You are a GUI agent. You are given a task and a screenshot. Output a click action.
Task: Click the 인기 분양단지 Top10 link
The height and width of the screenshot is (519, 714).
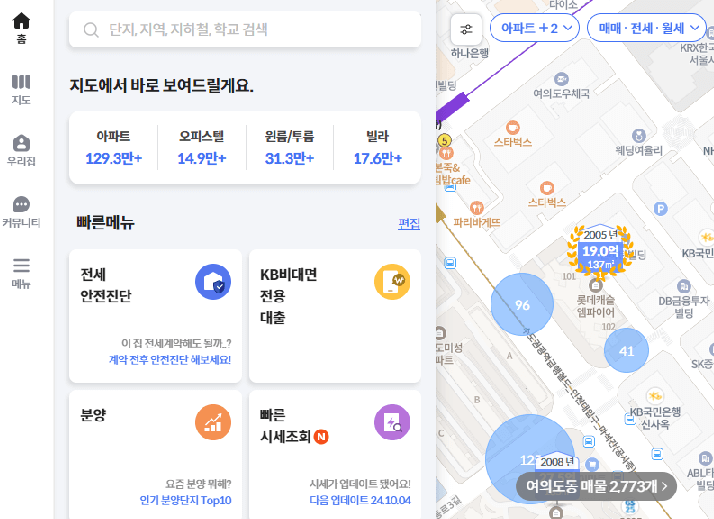pyautogui.click(x=185, y=500)
